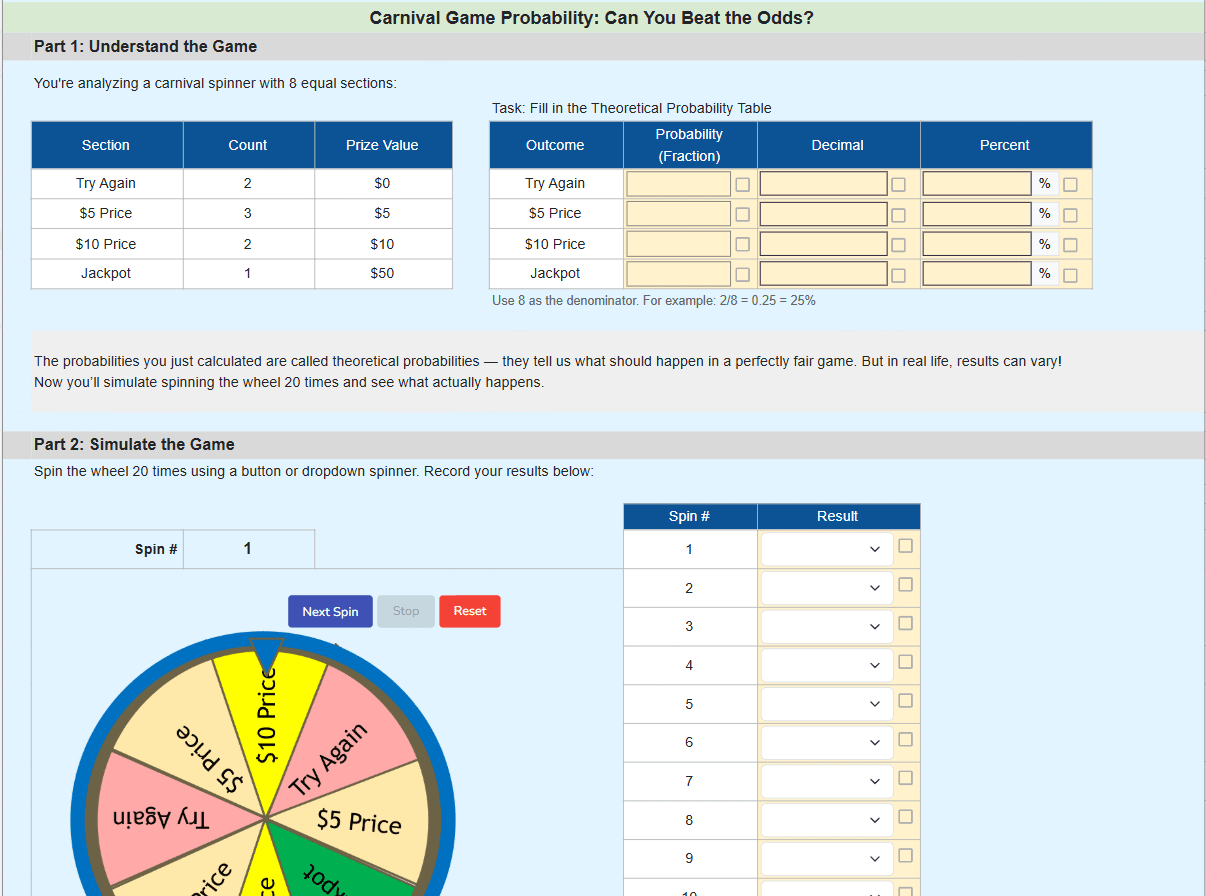This screenshot has width=1206, height=896.
Task: Toggle the checkbox in spin 1 result row
Action: tap(905, 545)
